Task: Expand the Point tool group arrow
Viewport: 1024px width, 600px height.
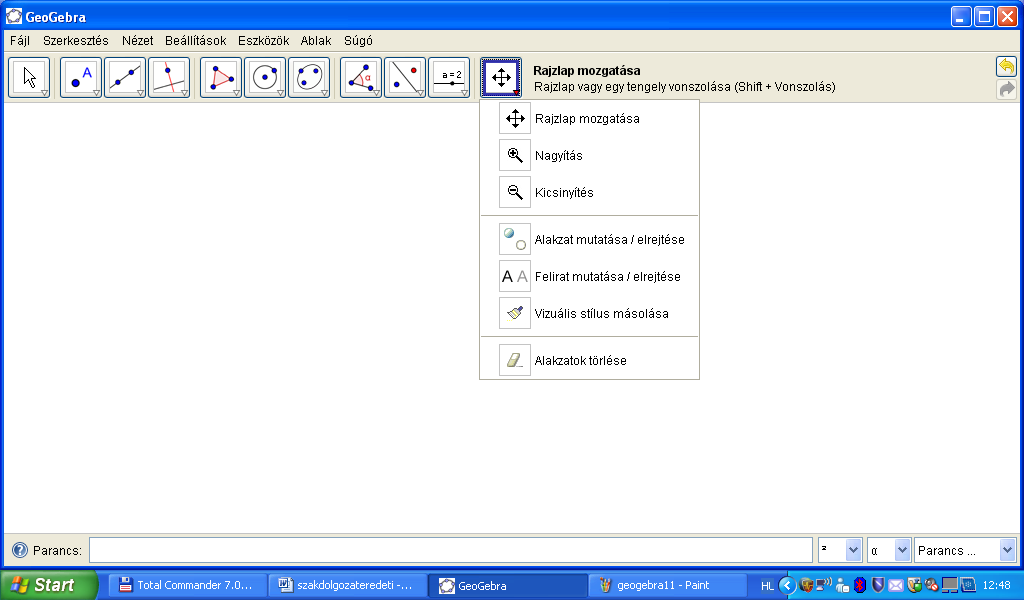Action: [x=96, y=93]
